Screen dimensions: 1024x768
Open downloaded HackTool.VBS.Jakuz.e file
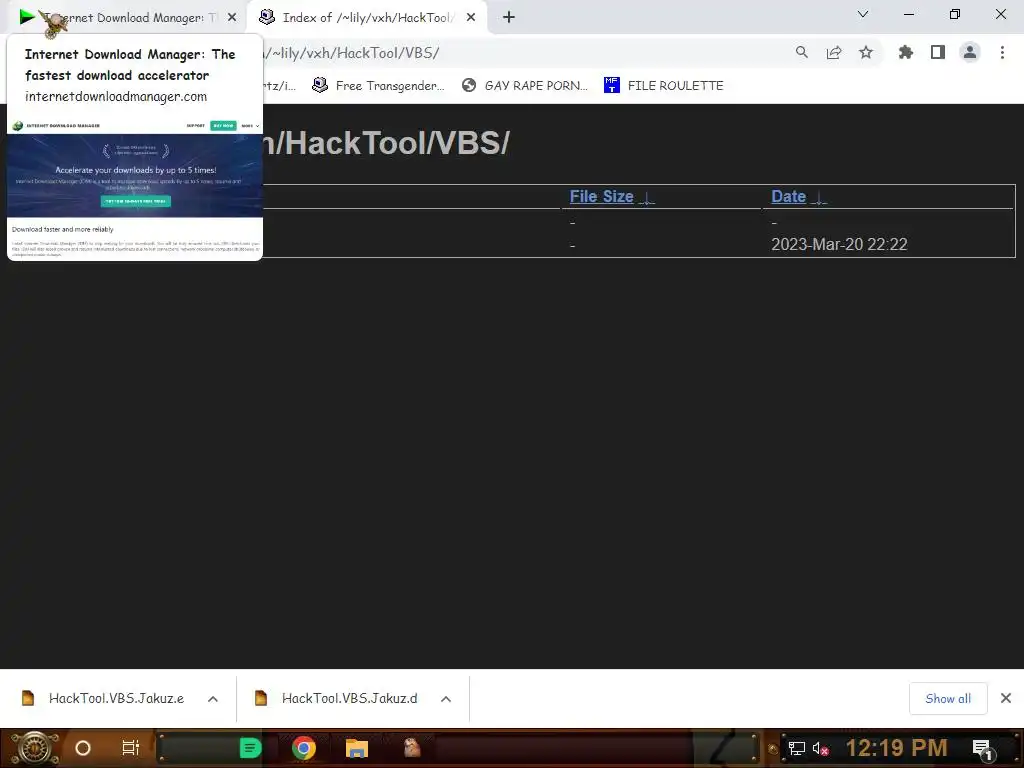tap(116, 699)
